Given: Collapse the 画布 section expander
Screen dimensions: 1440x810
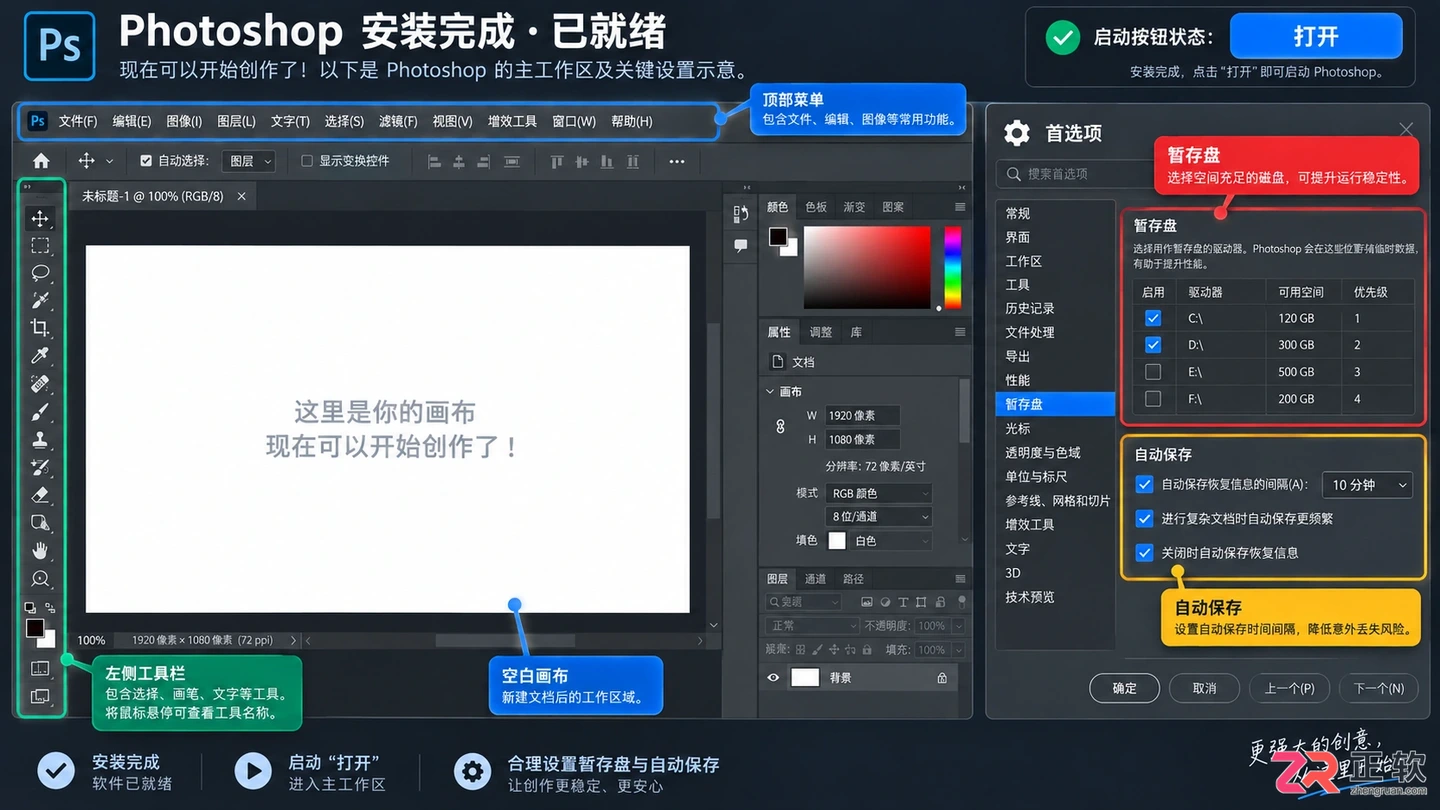Looking at the screenshot, I should coord(770,392).
